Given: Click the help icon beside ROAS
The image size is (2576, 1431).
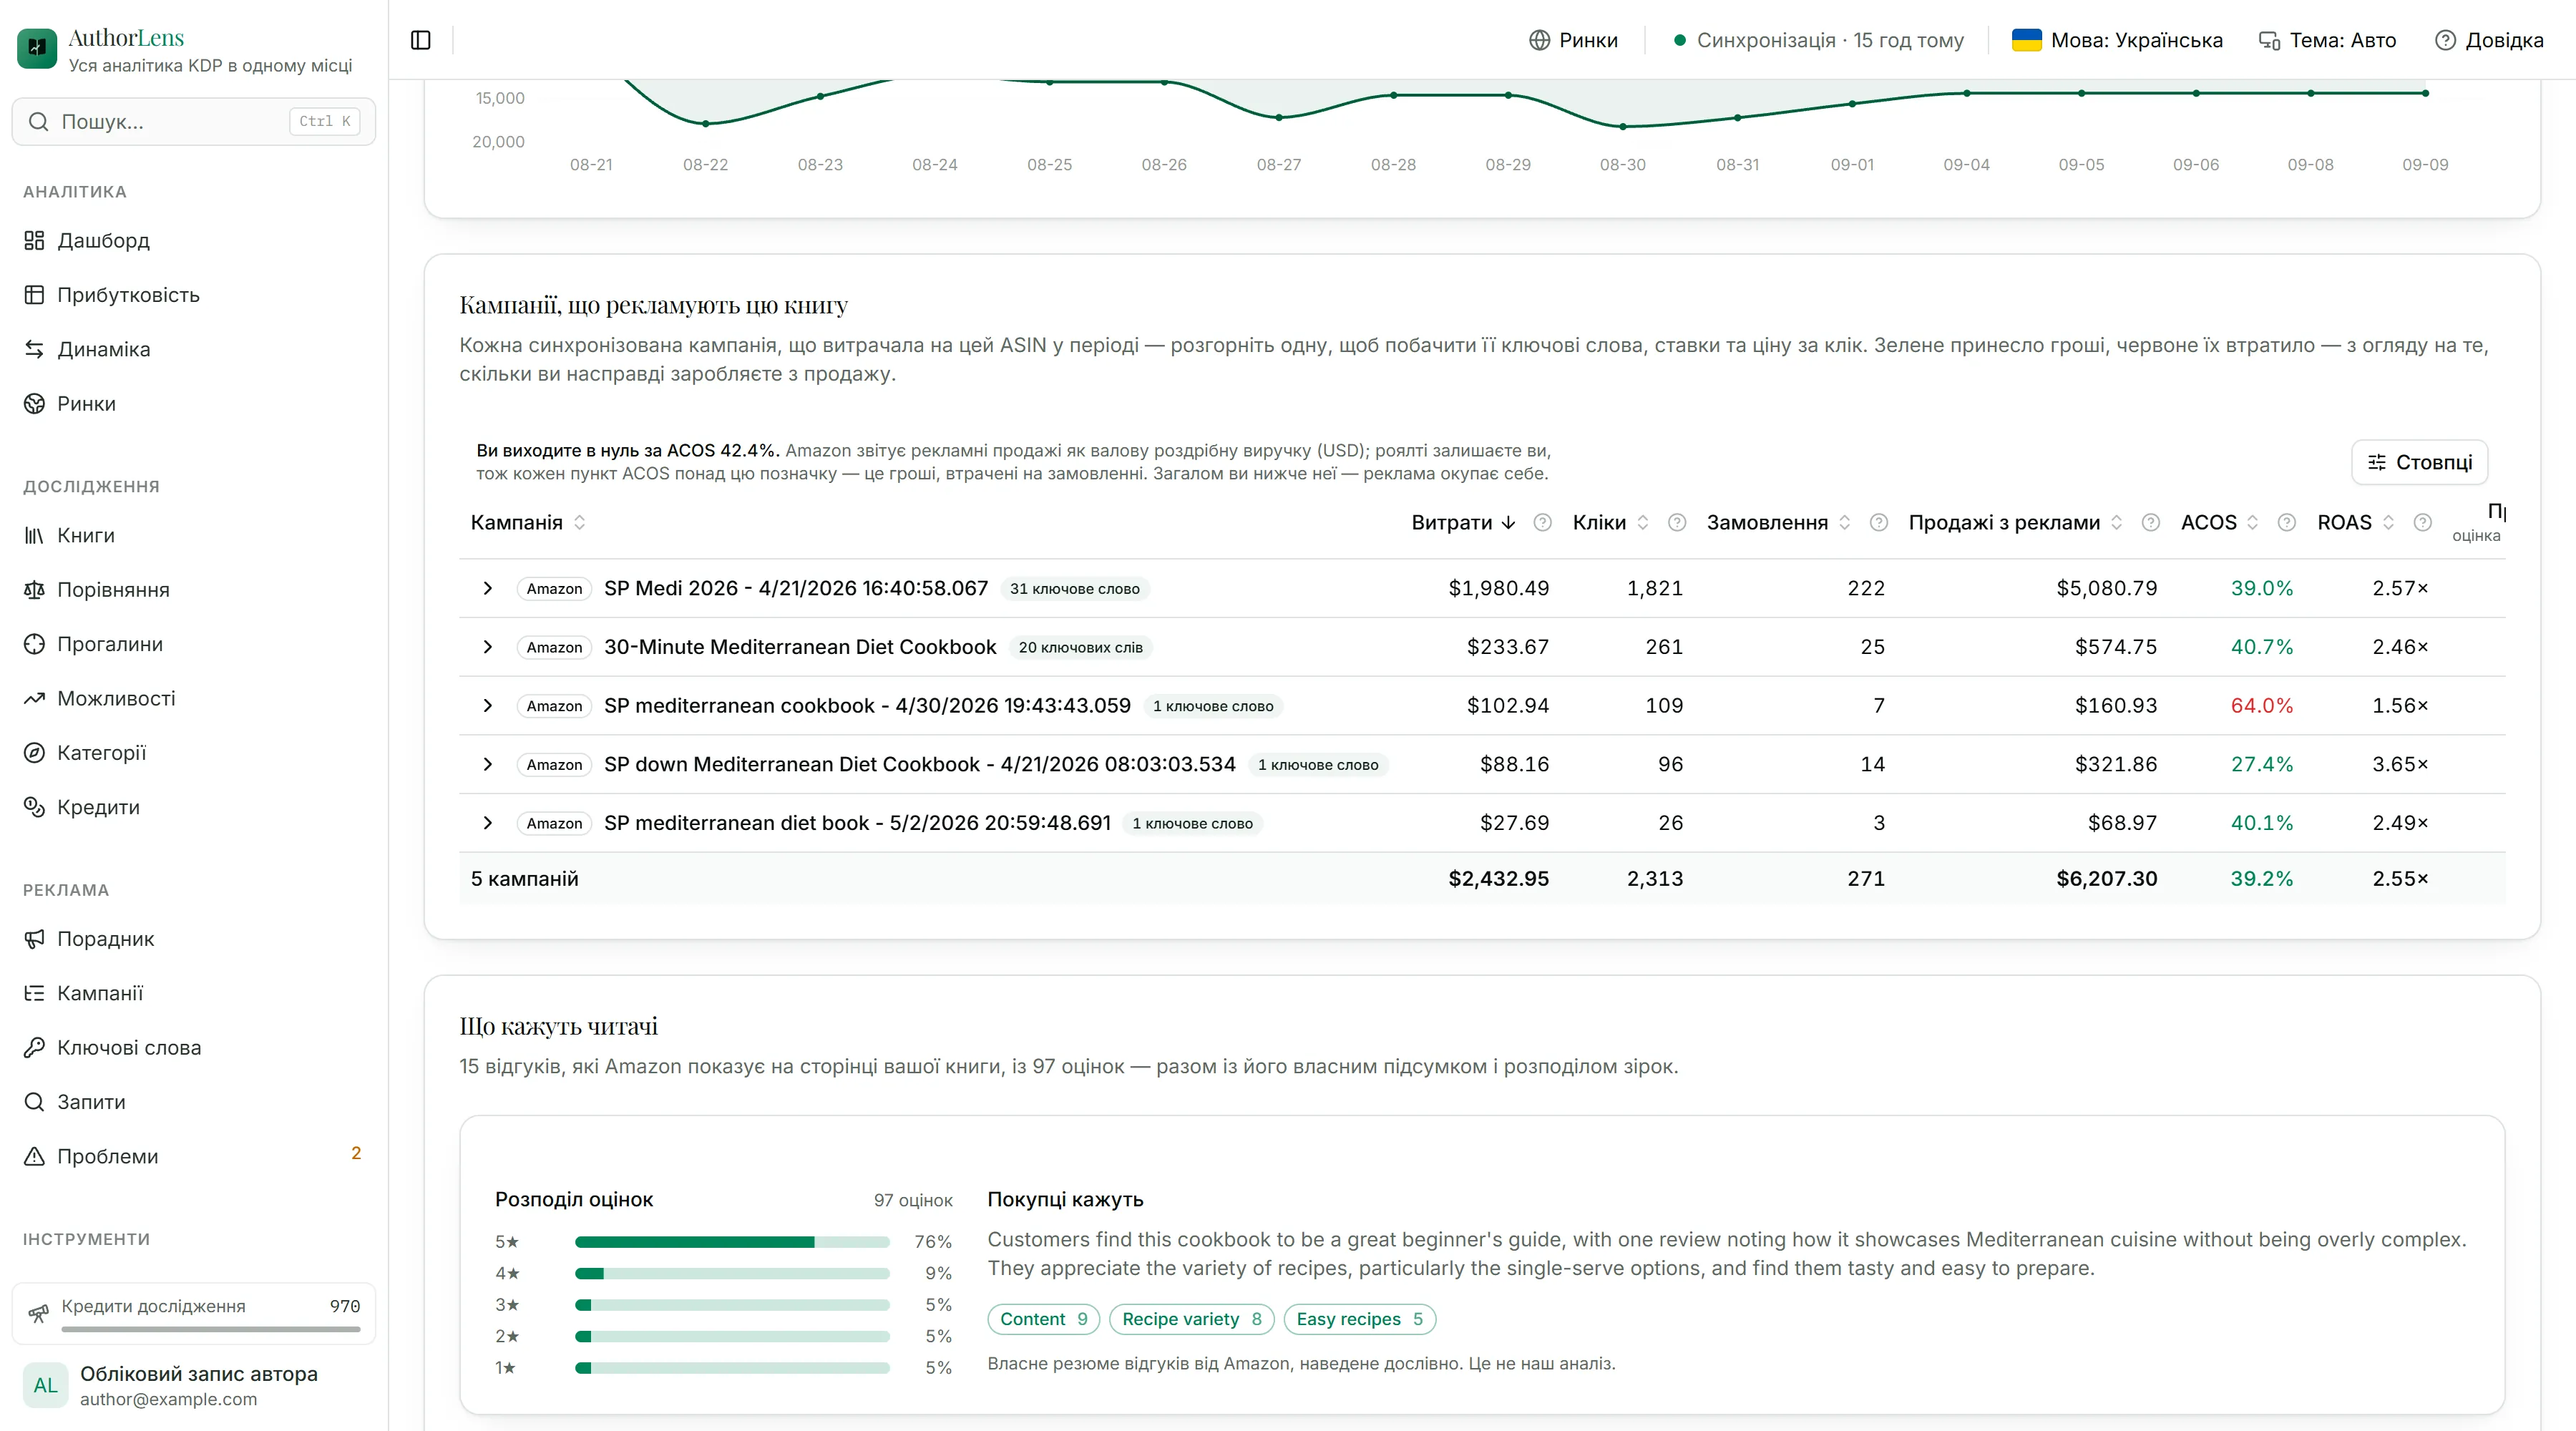Looking at the screenshot, I should click(2422, 522).
